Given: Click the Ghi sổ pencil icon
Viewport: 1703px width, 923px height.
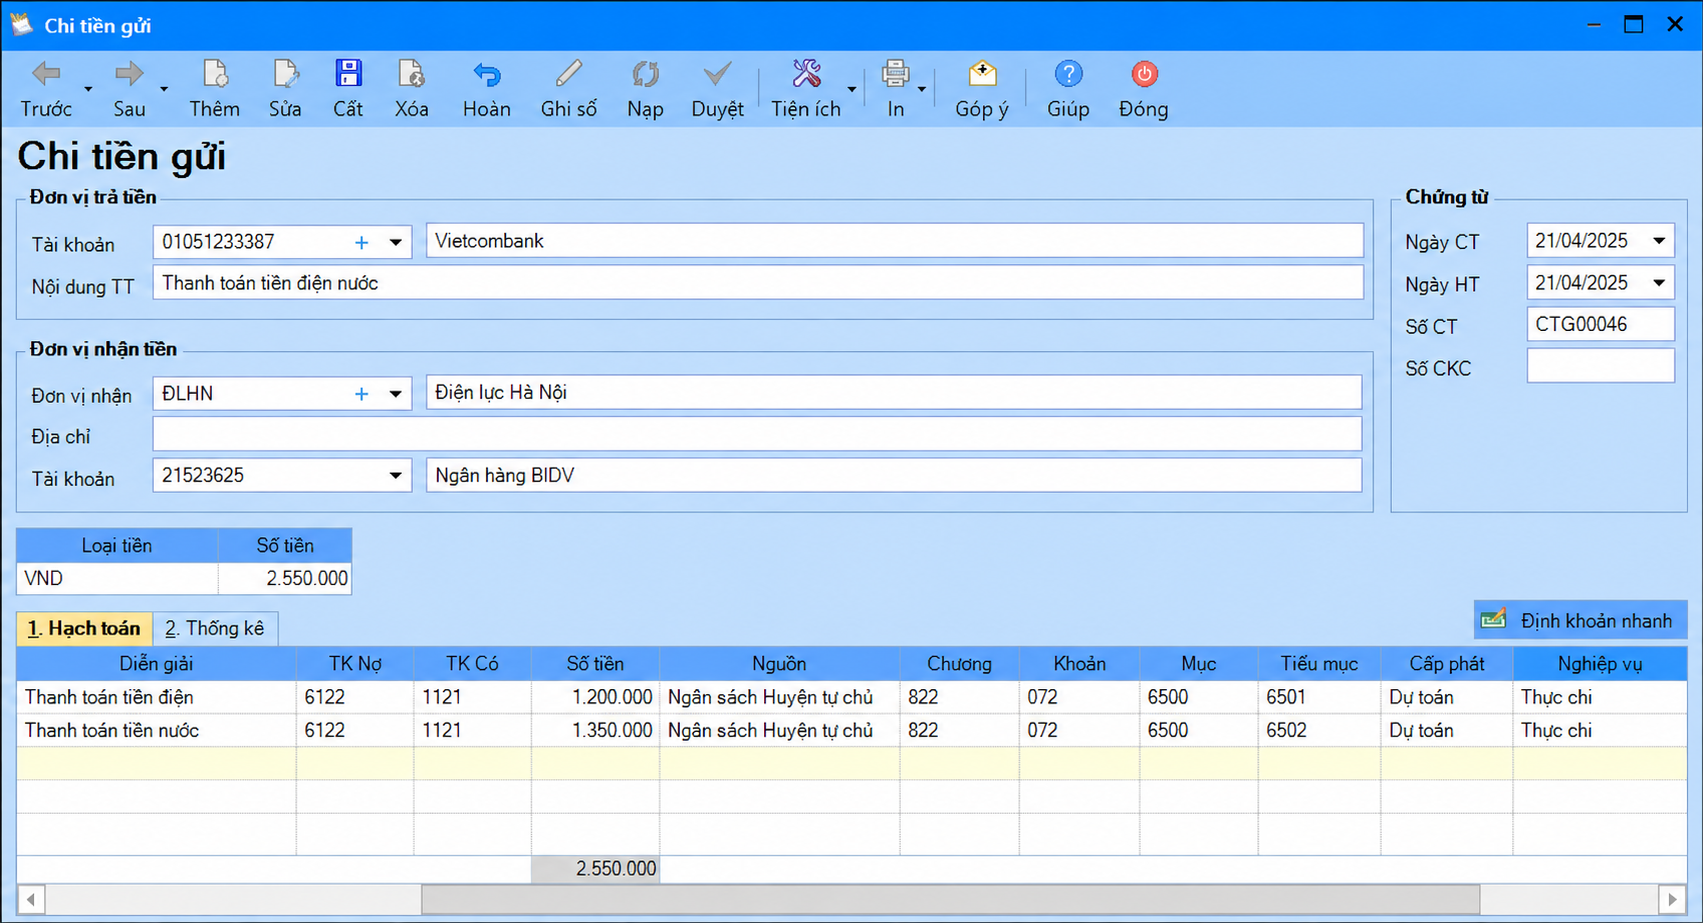Looking at the screenshot, I should [569, 74].
